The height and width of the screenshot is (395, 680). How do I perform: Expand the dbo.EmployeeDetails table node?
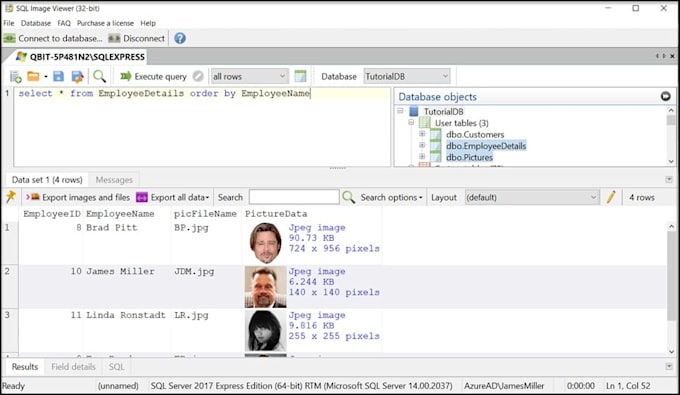(422, 145)
